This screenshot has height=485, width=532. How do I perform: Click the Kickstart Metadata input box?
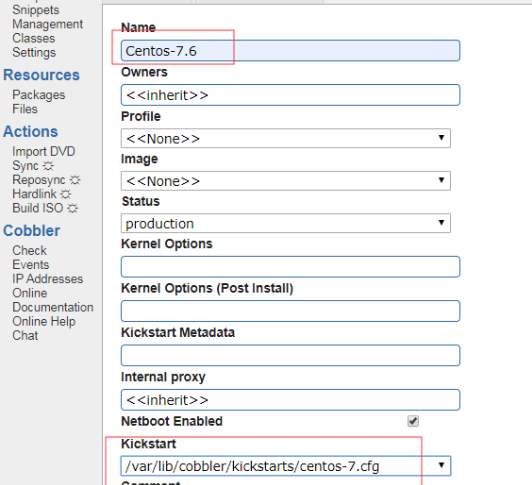point(290,355)
